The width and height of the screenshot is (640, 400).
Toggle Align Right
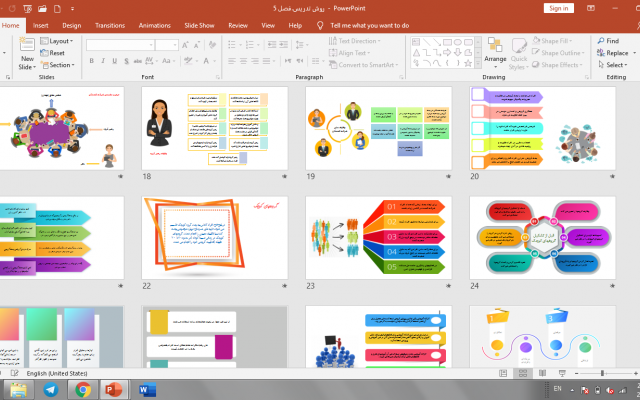[x=255, y=61]
